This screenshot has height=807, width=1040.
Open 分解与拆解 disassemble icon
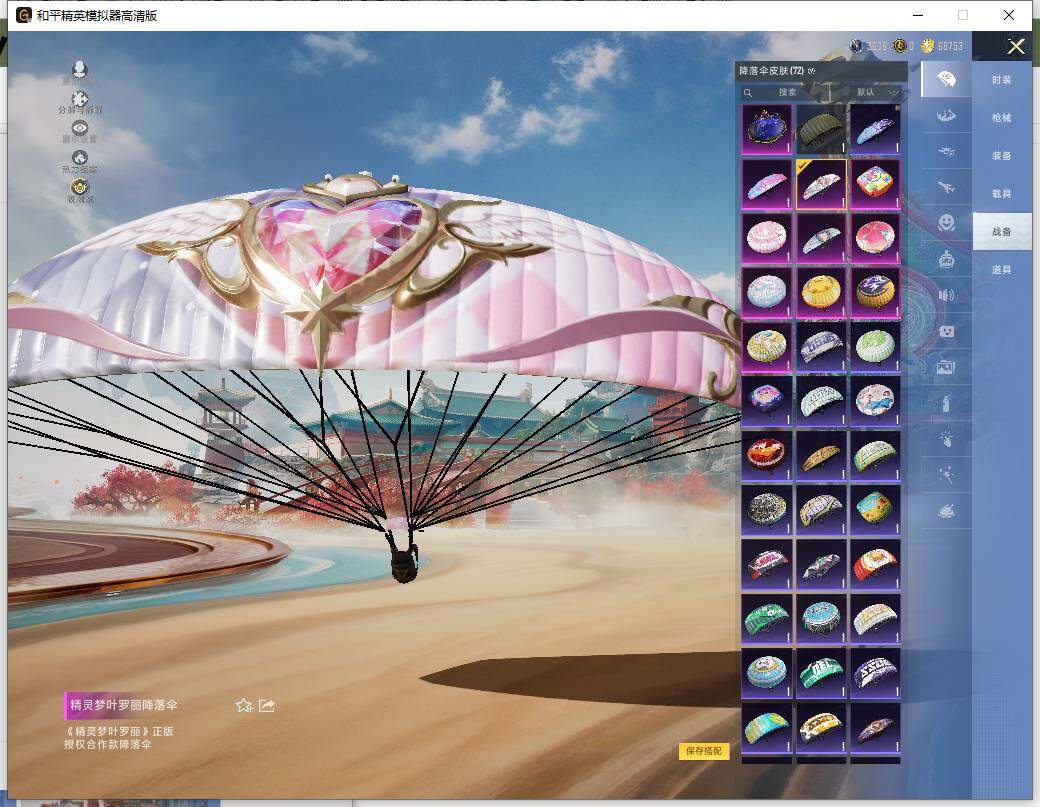pyautogui.click(x=80, y=101)
